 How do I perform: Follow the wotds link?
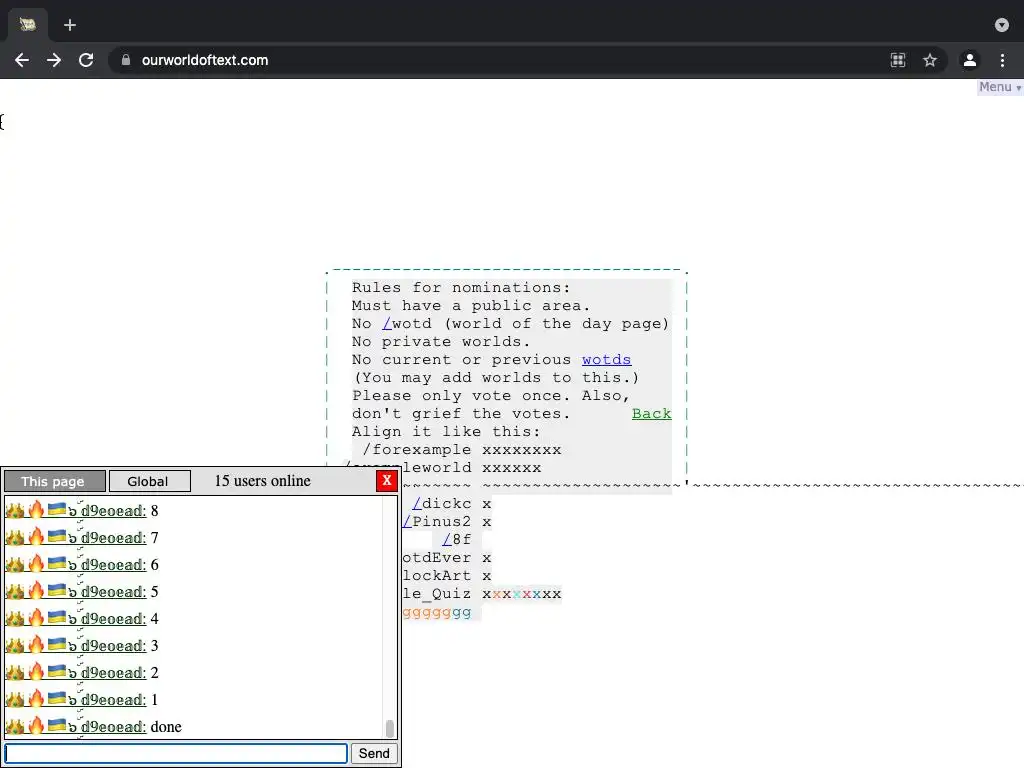(606, 360)
